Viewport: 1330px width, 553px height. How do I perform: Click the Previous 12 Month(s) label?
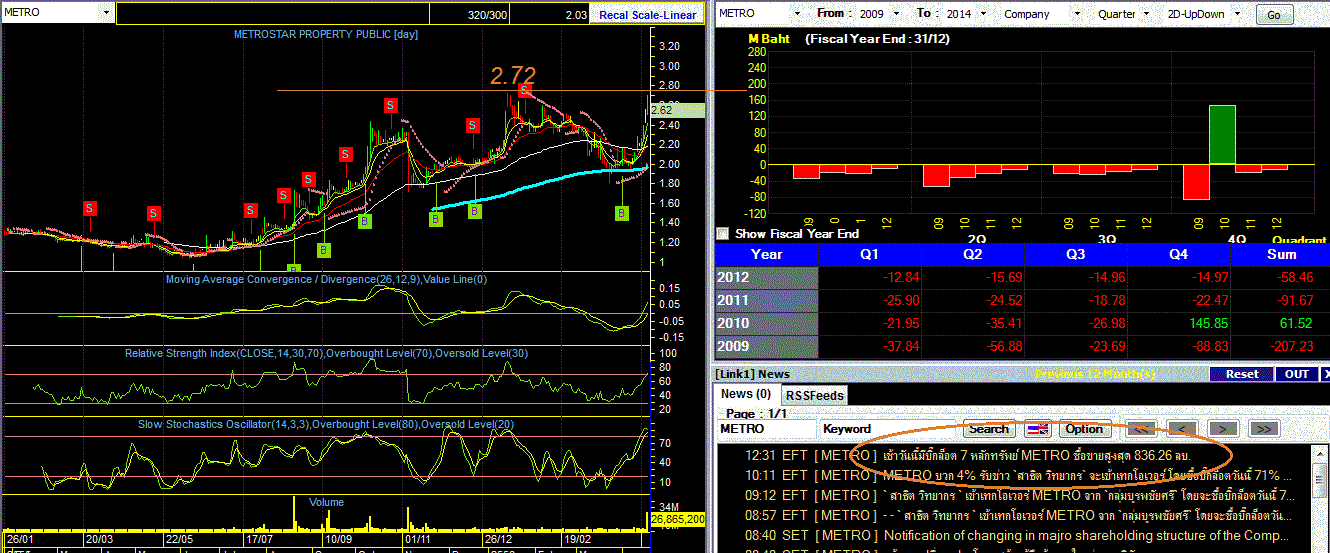point(1093,374)
